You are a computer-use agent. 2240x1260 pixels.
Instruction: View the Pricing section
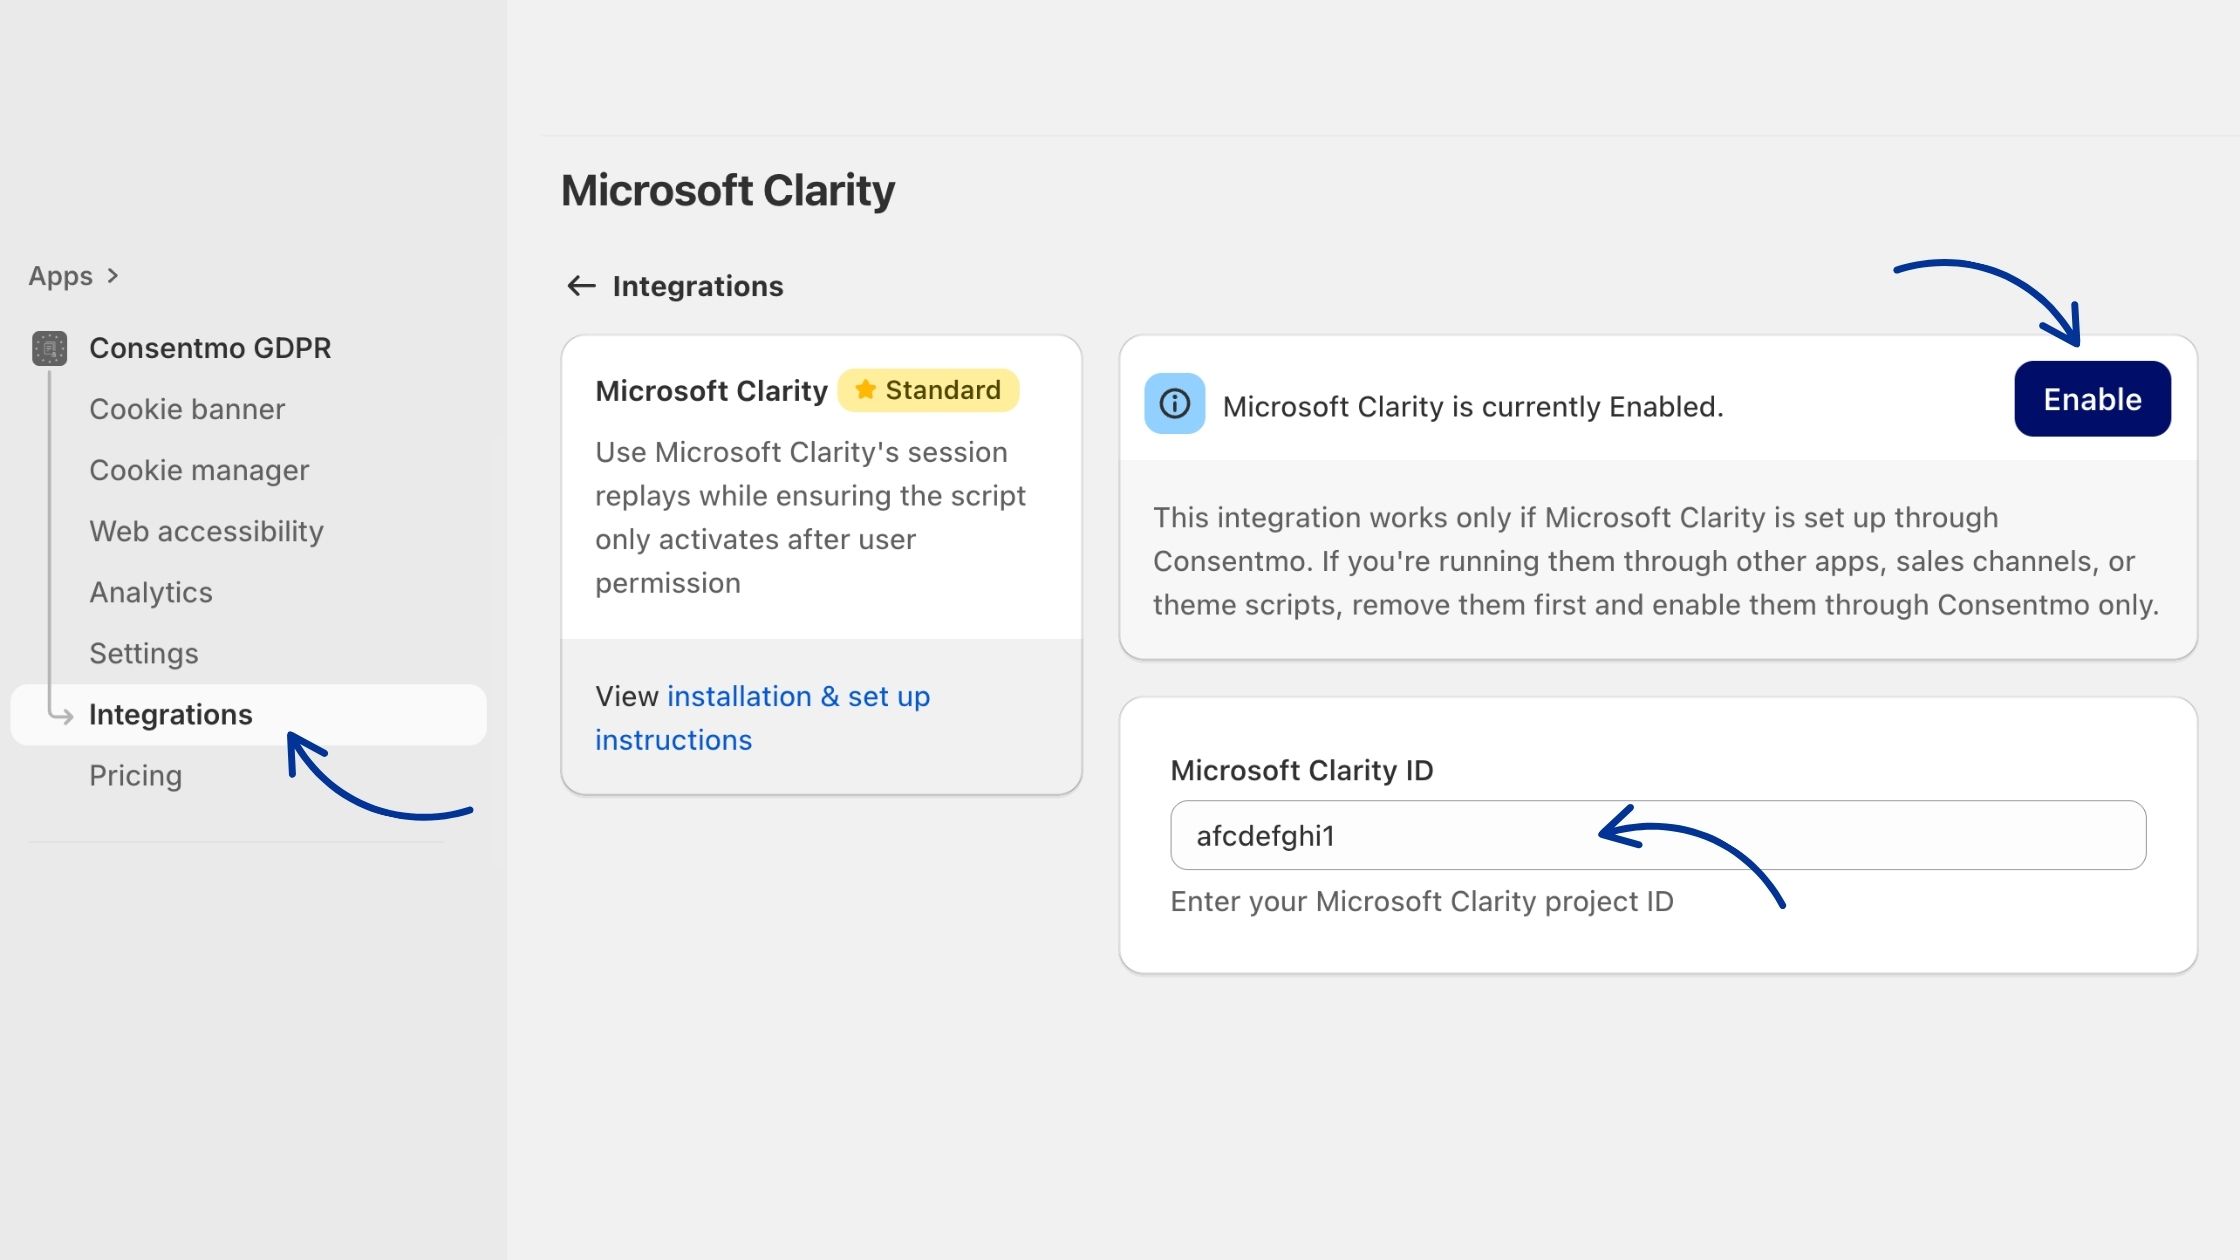(135, 775)
